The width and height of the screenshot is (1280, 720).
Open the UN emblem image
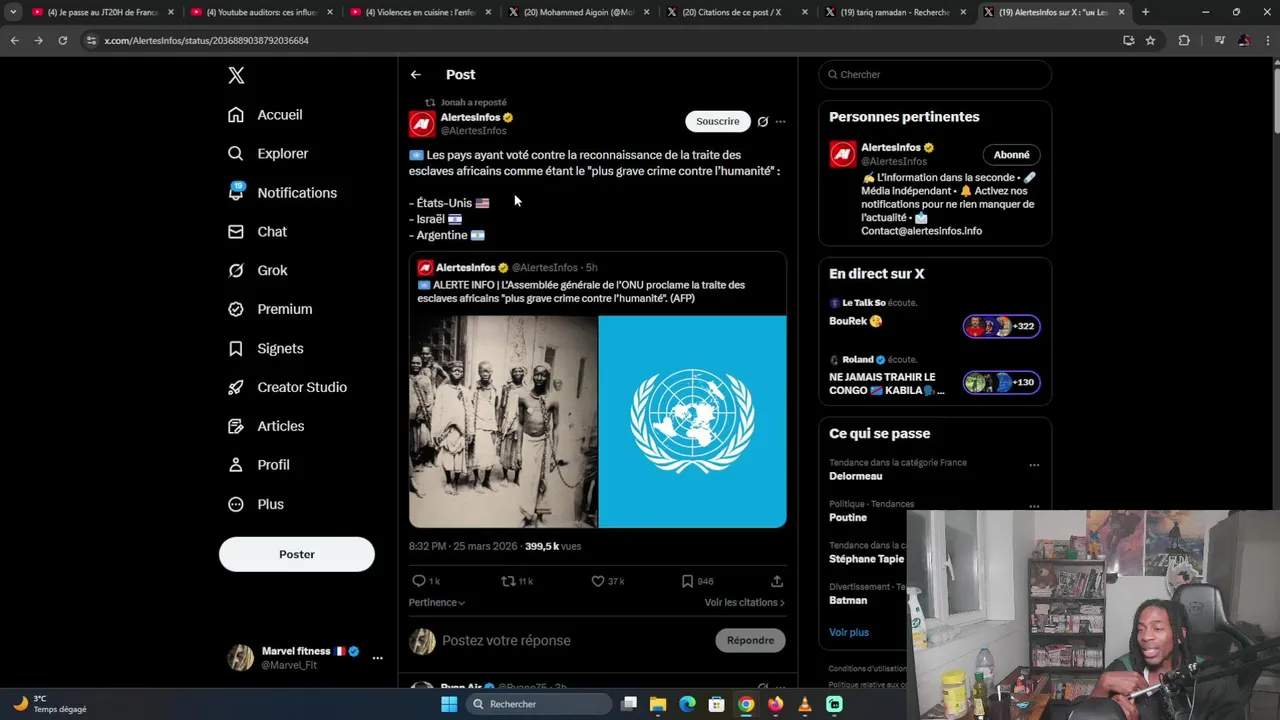[x=693, y=422]
